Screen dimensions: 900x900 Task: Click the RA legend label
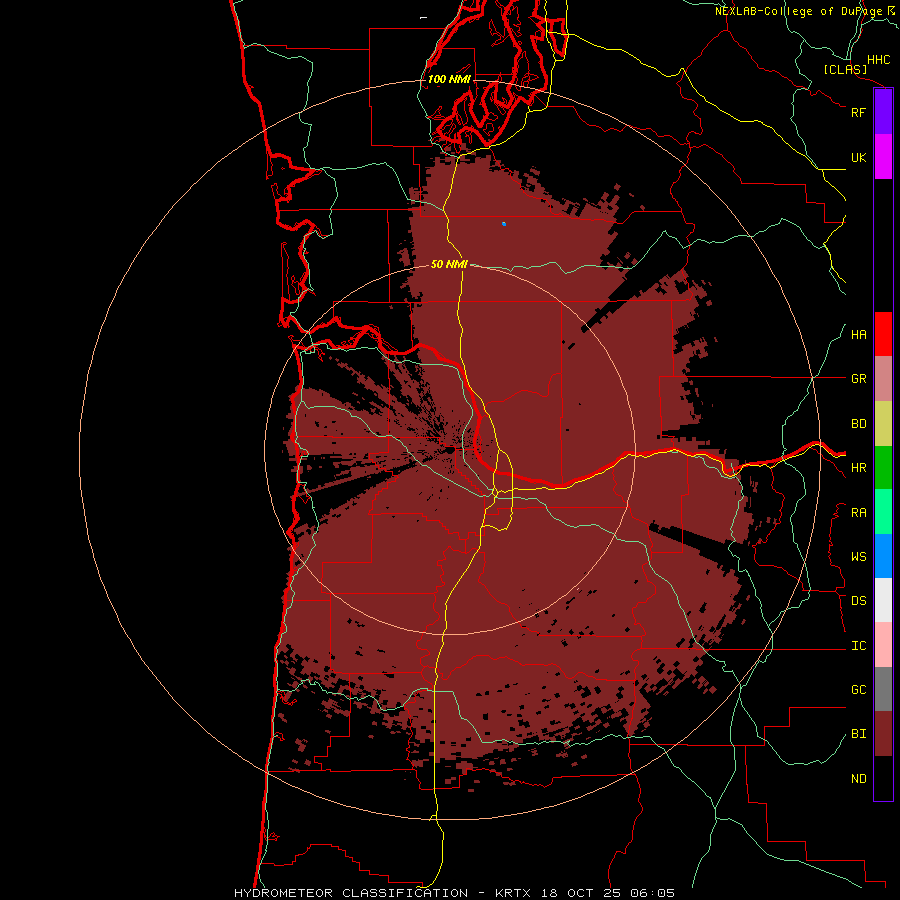coord(858,512)
